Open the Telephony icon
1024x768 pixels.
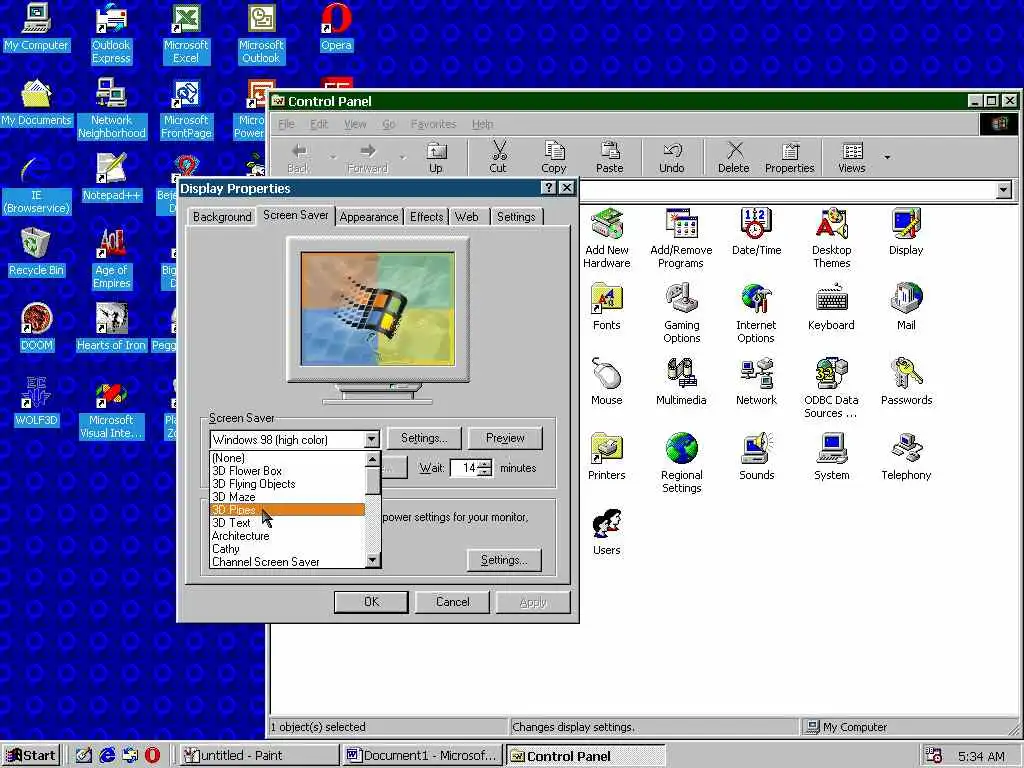[906, 457]
